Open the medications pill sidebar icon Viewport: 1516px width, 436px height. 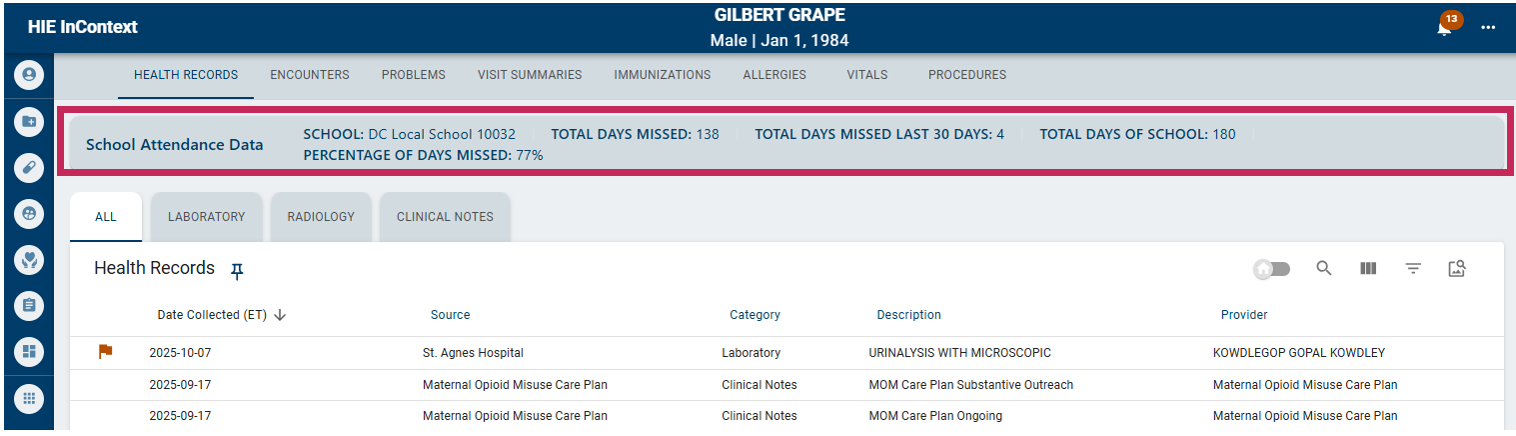29,167
